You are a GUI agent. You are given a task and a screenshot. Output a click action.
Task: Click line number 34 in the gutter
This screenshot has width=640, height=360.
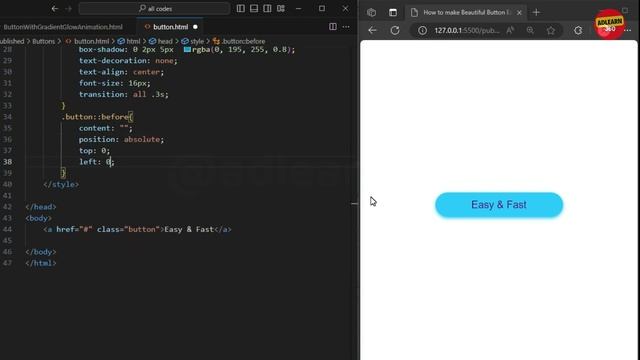click(7, 117)
